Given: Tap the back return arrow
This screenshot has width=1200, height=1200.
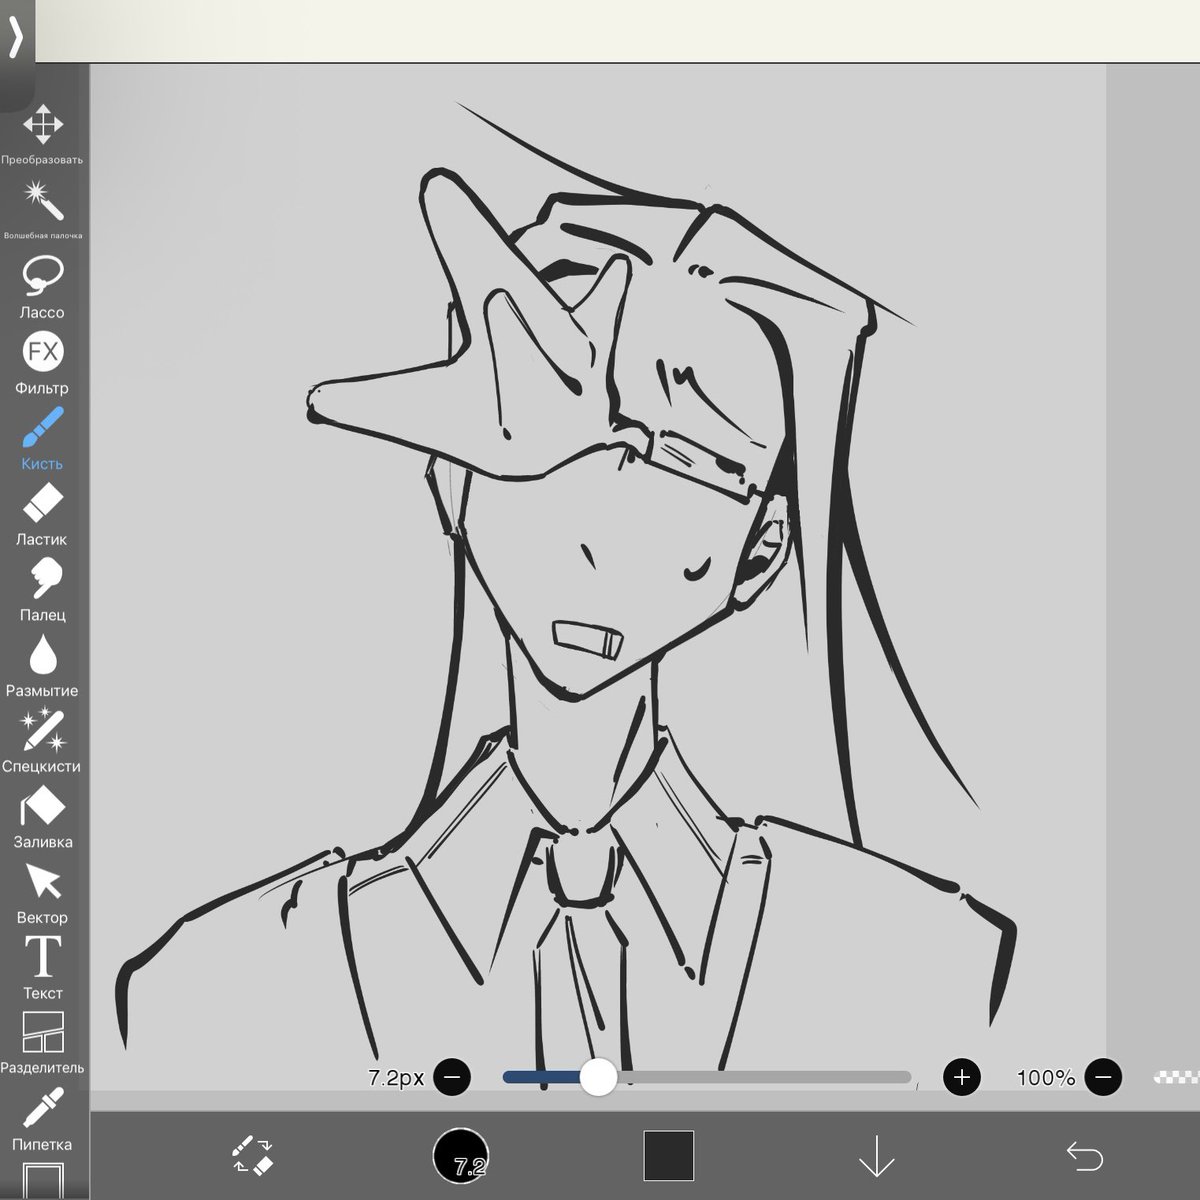Looking at the screenshot, I should tap(1084, 1156).
